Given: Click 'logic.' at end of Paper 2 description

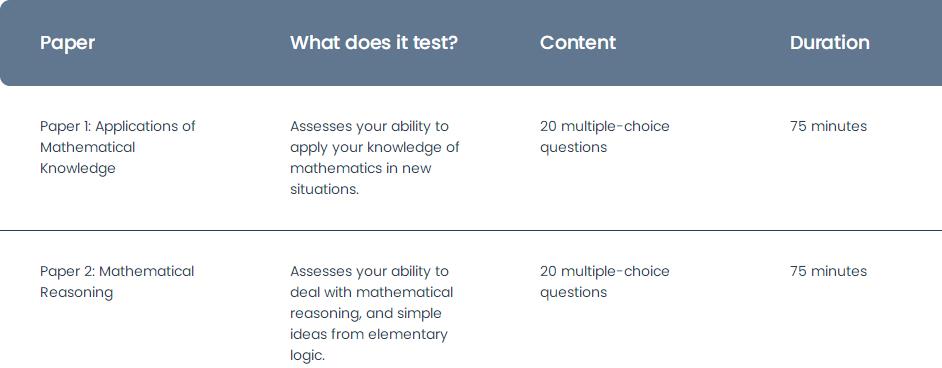Looking at the screenshot, I should pyautogui.click(x=307, y=355).
